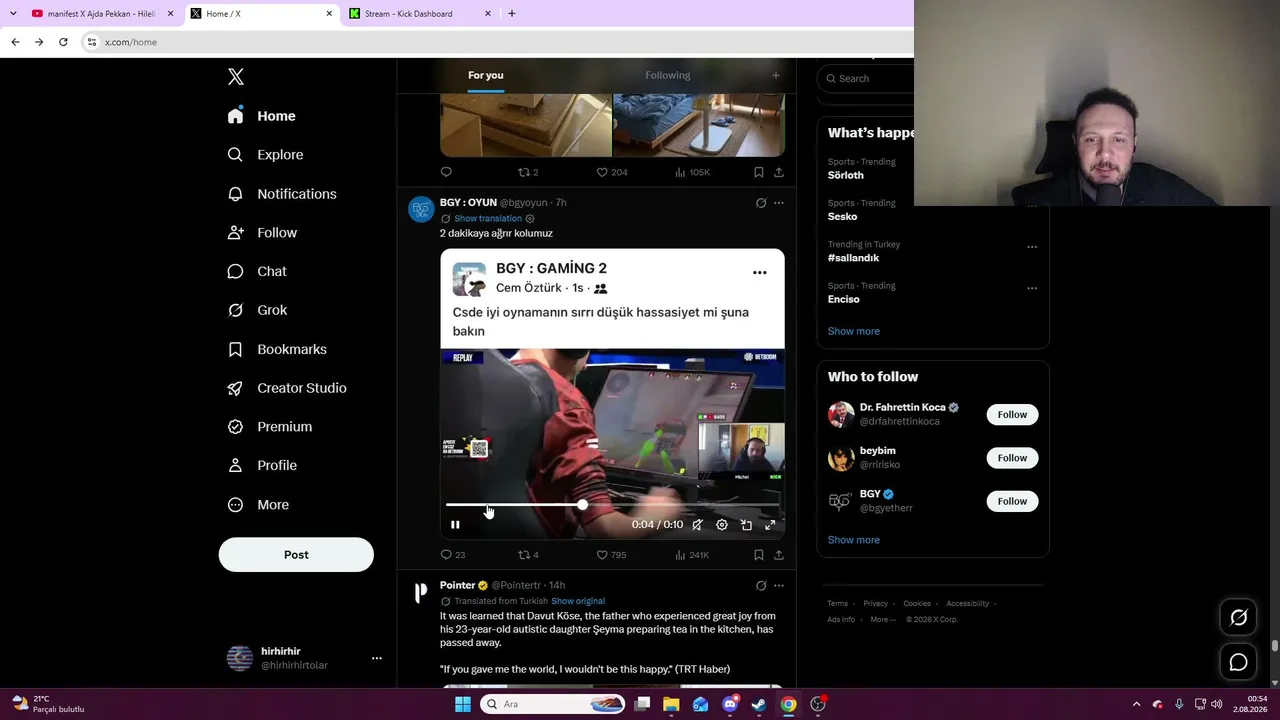Click Show original on the Pointer post
This screenshot has width=1280, height=720.
point(578,601)
